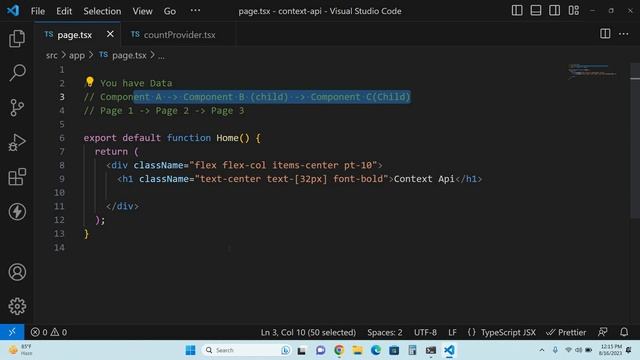Image resolution: width=640 pixels, height=360 pixels.
Task: Click the editor minimap
Action: click(x=592, y=71)
